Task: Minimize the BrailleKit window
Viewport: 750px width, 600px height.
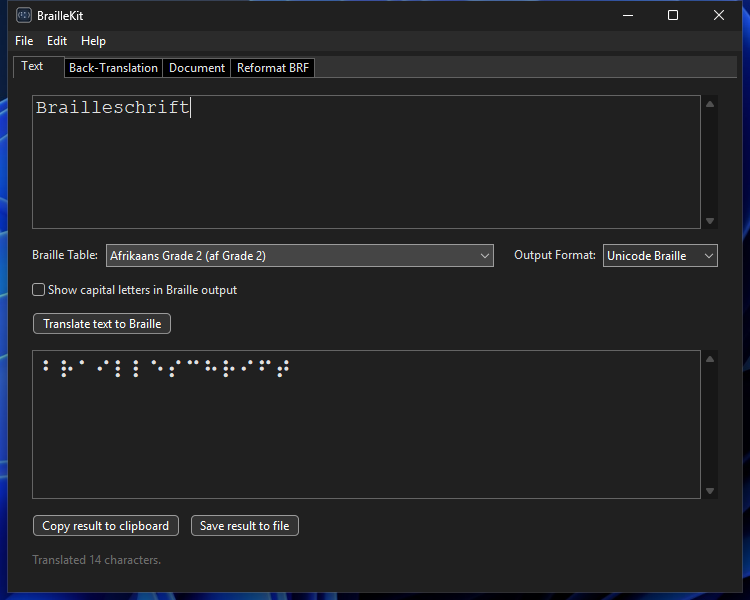Action: point(628,15)
